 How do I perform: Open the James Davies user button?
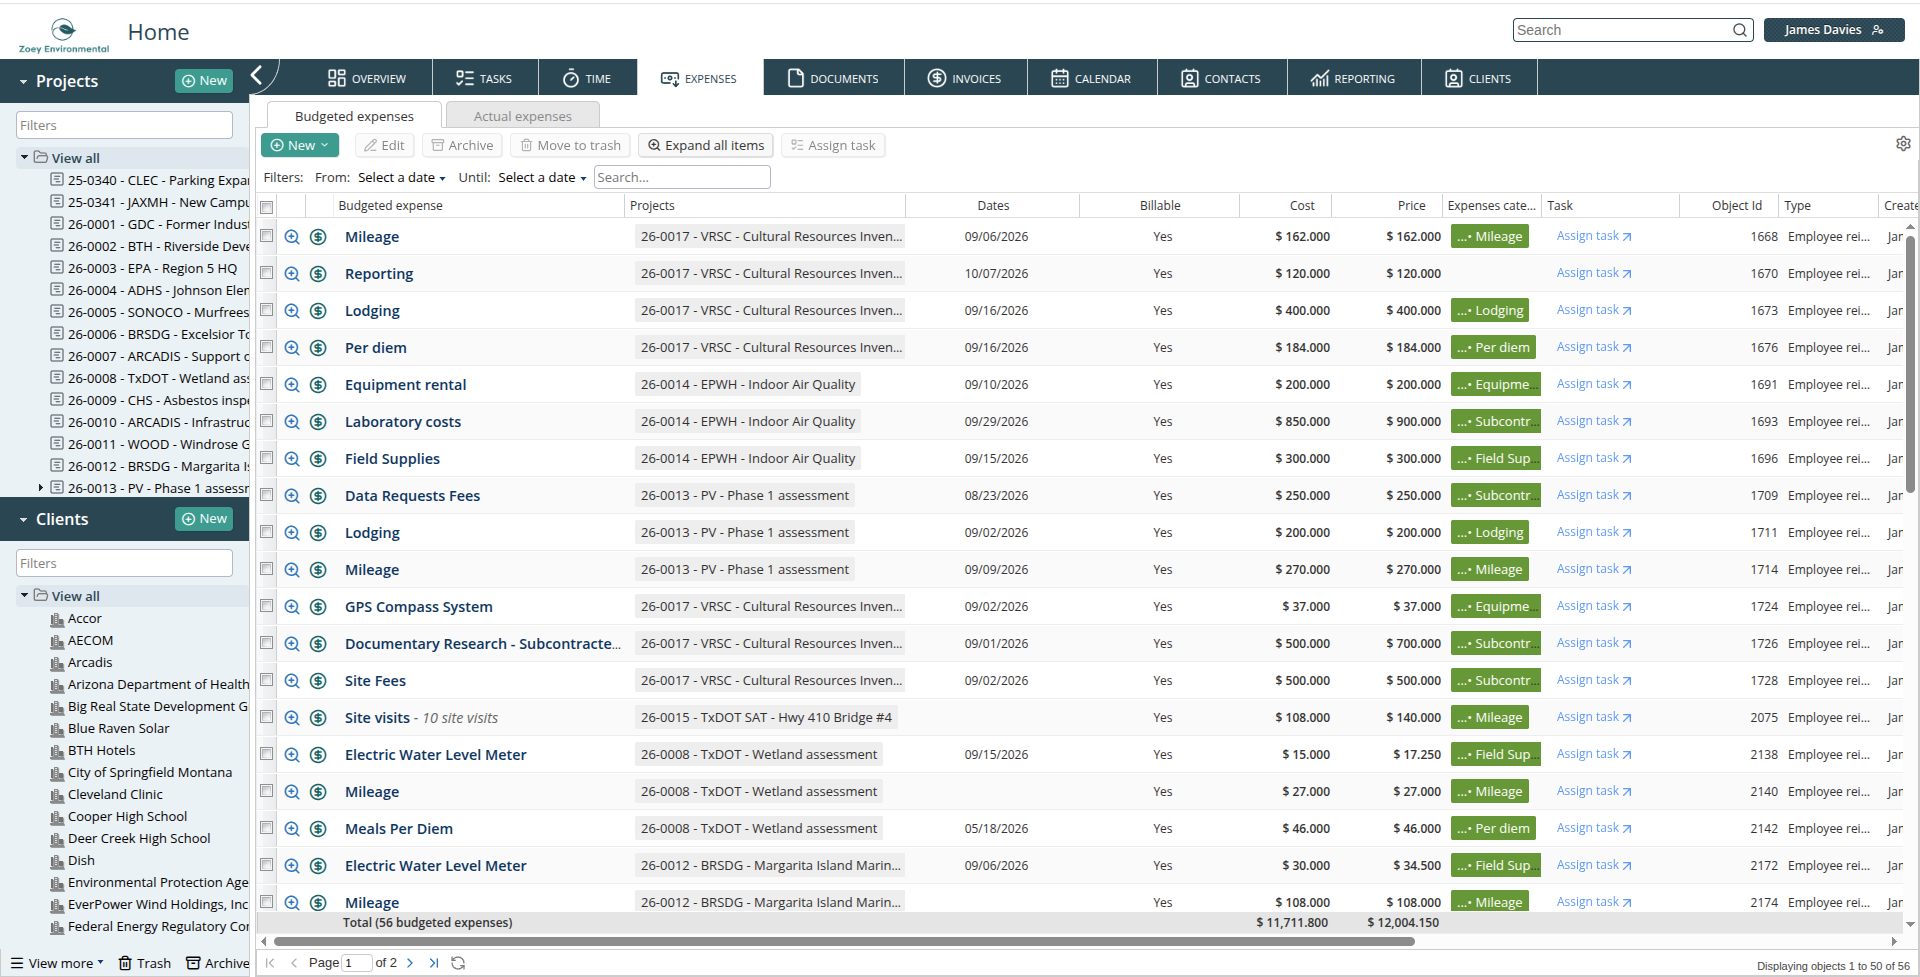click(1834, 30)
